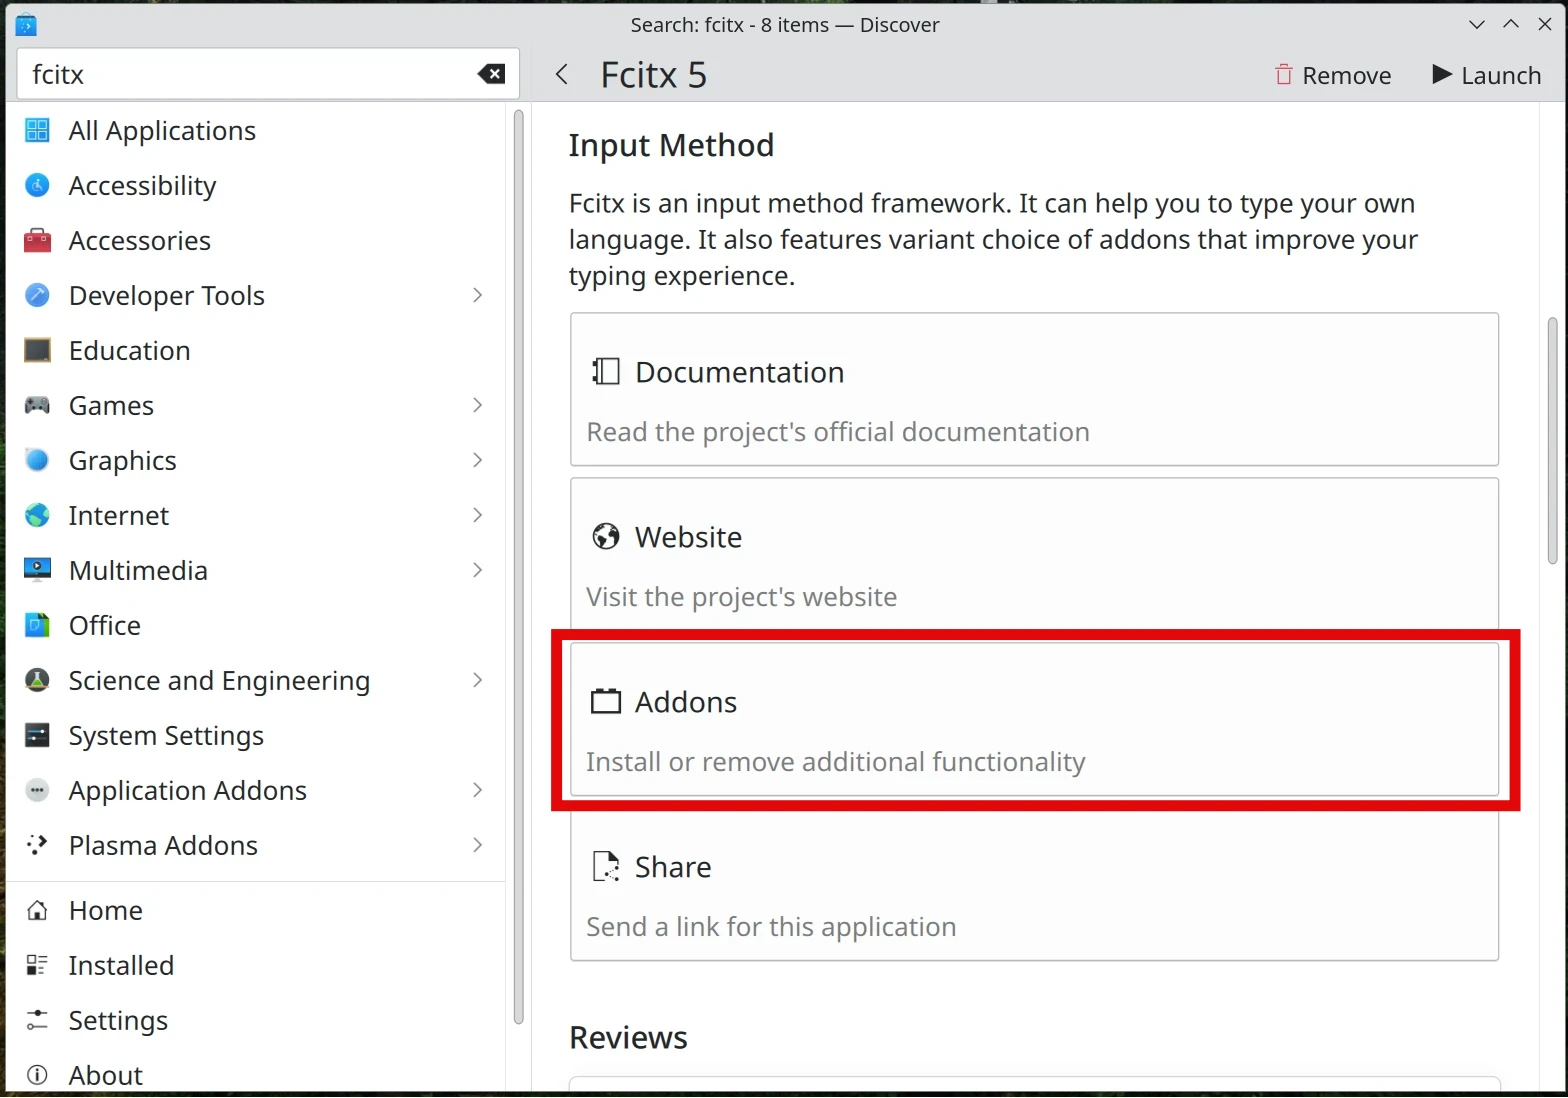The height and width of the screenshot is (1098, 1568).
Task: Click the Share document icon
Action: point(606,867)
